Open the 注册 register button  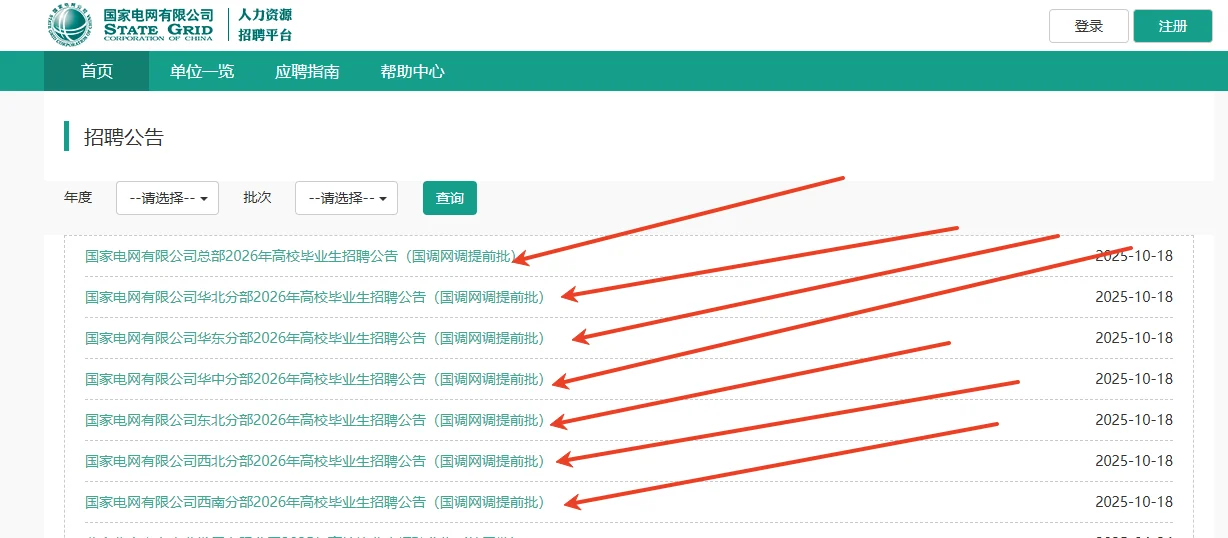[1173, 26]
